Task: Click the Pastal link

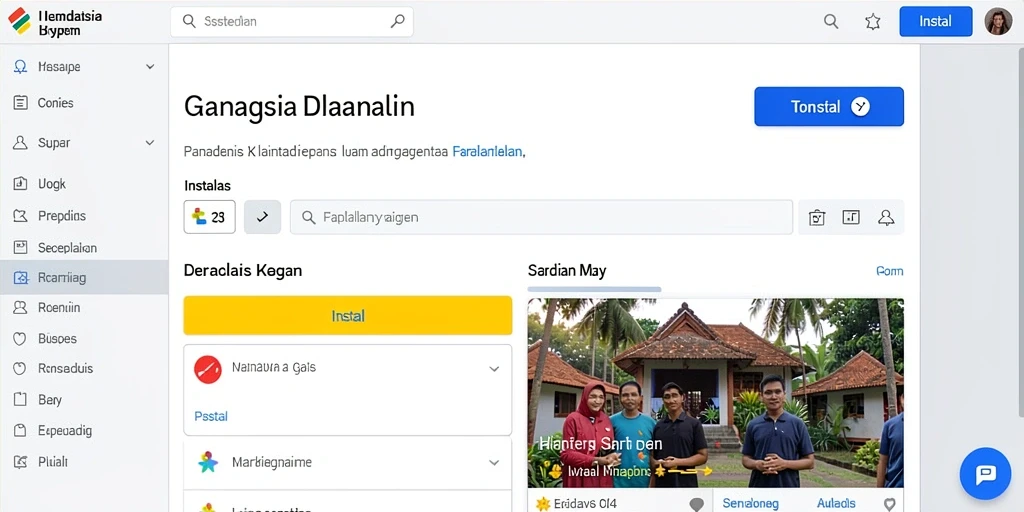Action: pyautogui.click(x=211, y=415)
